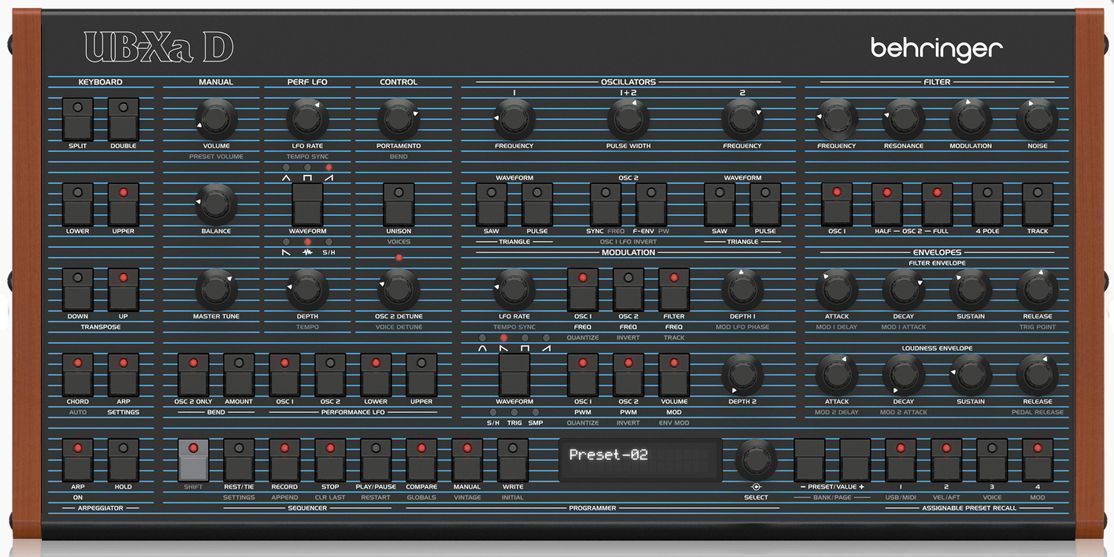
Task: Toggle modulation OSC 2 FREQ button
Action: (x=628, y=289)
